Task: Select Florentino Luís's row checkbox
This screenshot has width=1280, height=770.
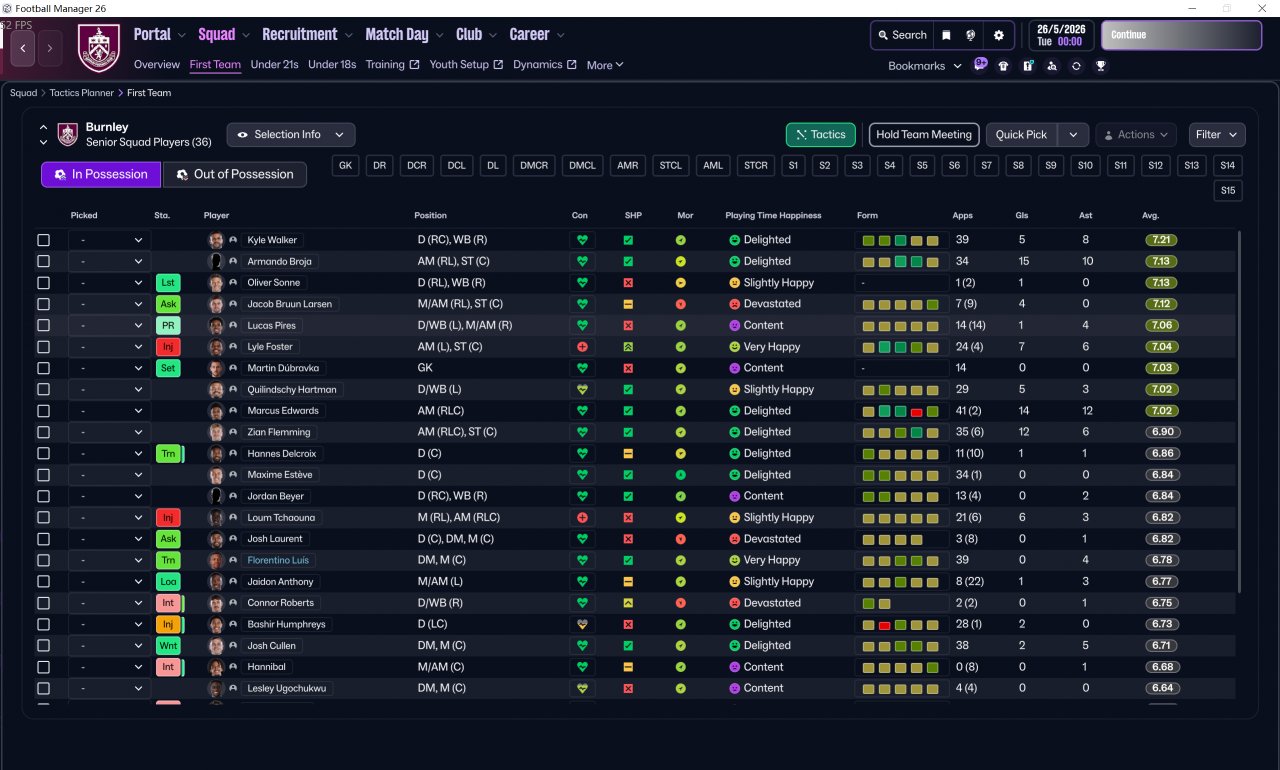Action: click(43, 560)
